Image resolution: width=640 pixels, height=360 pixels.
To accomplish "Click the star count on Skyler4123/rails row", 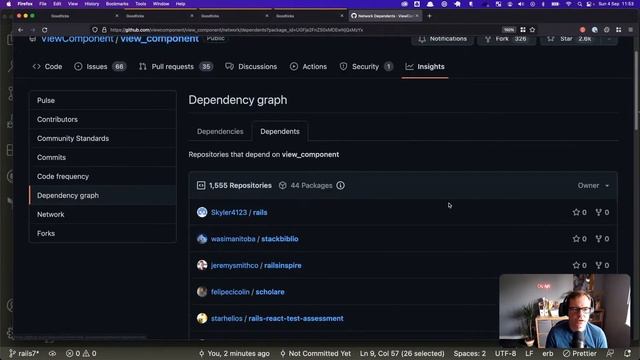I will [580, 212].
